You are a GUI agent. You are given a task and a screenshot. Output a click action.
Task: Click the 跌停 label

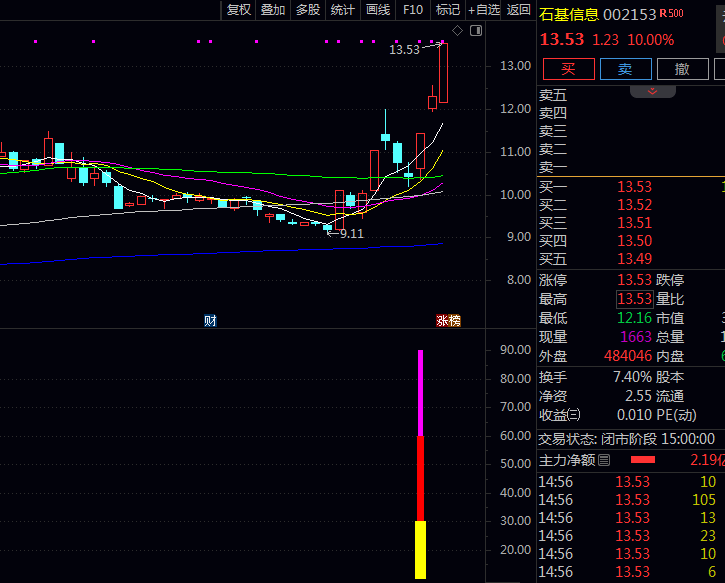point(670,280)
